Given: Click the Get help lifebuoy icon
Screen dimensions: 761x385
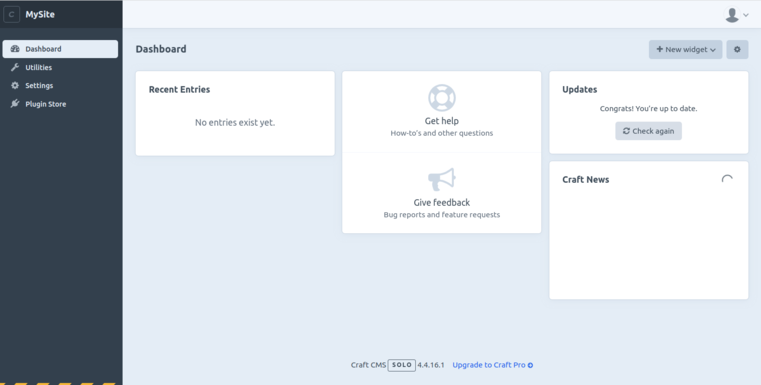Looking at the screenshot, I should (x=442, y=98).
